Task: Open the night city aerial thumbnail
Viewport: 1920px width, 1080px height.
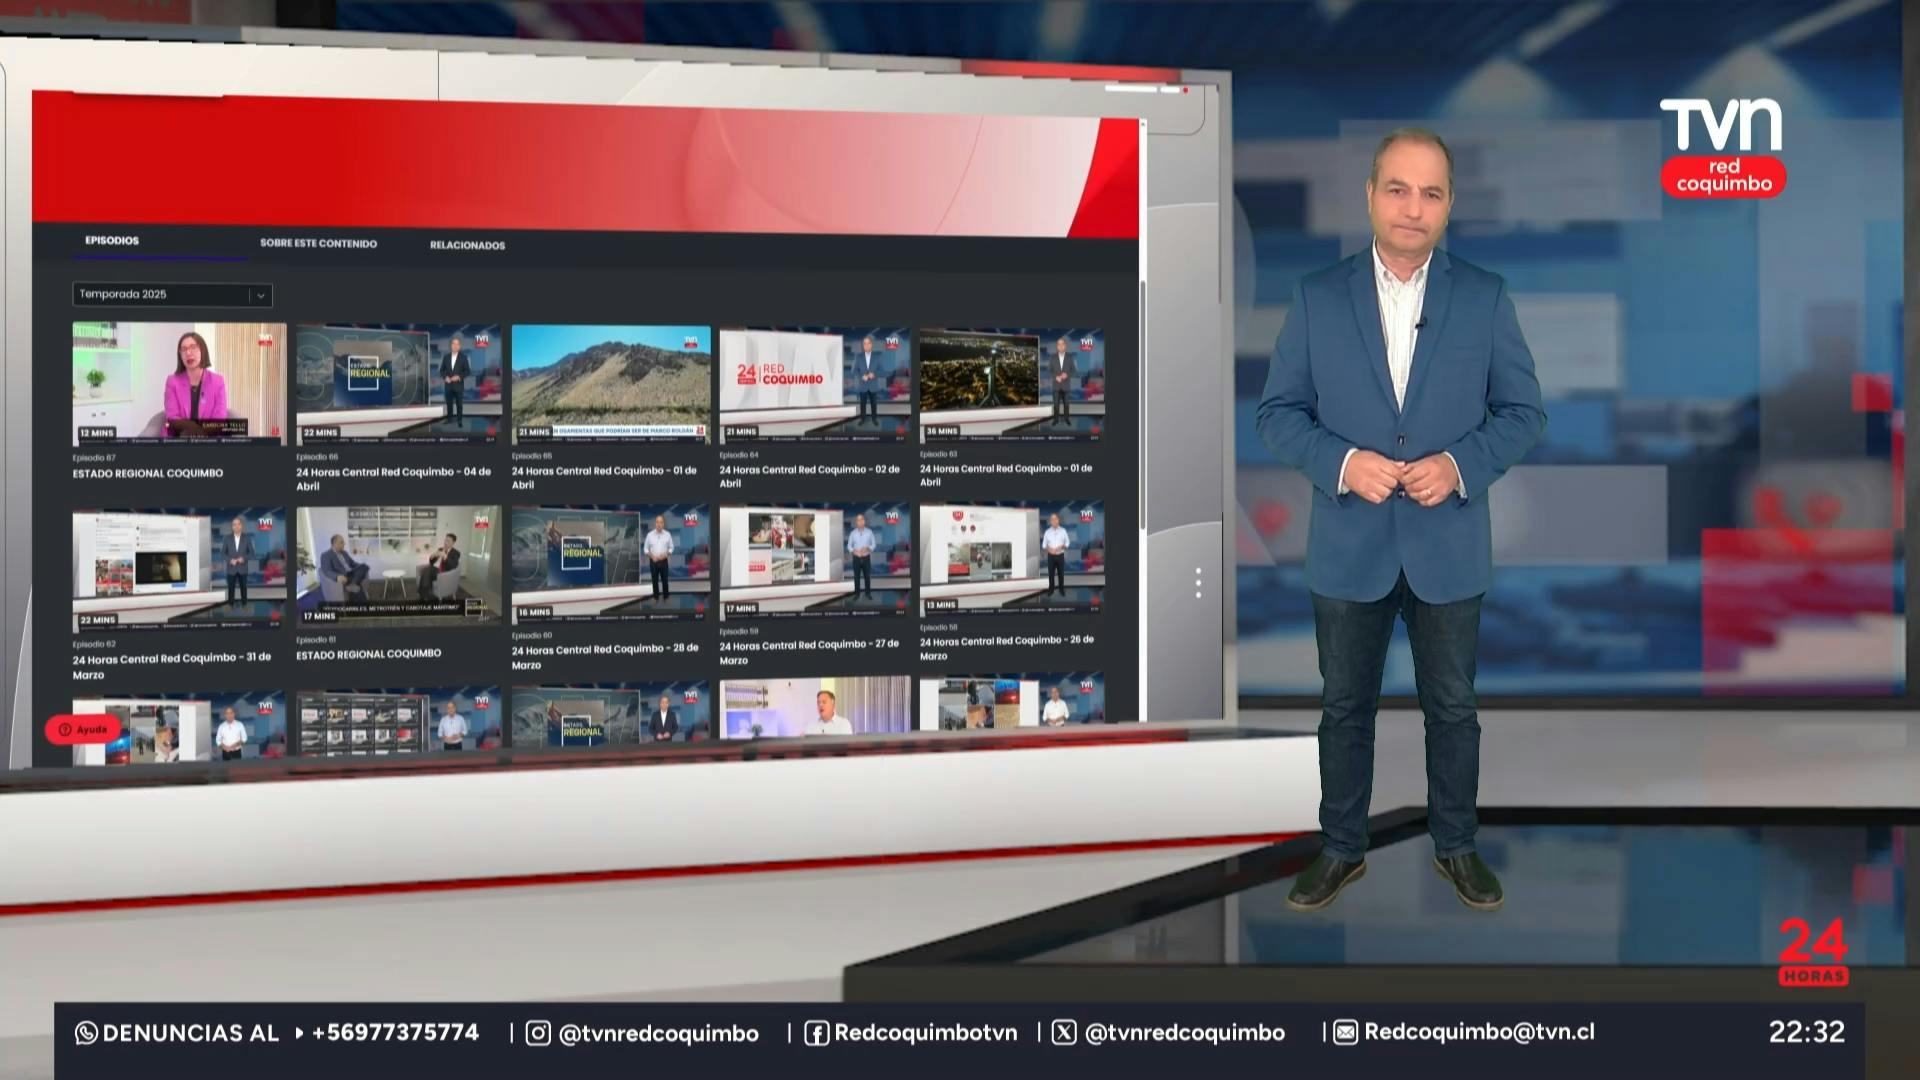Action: point(1012,384)
